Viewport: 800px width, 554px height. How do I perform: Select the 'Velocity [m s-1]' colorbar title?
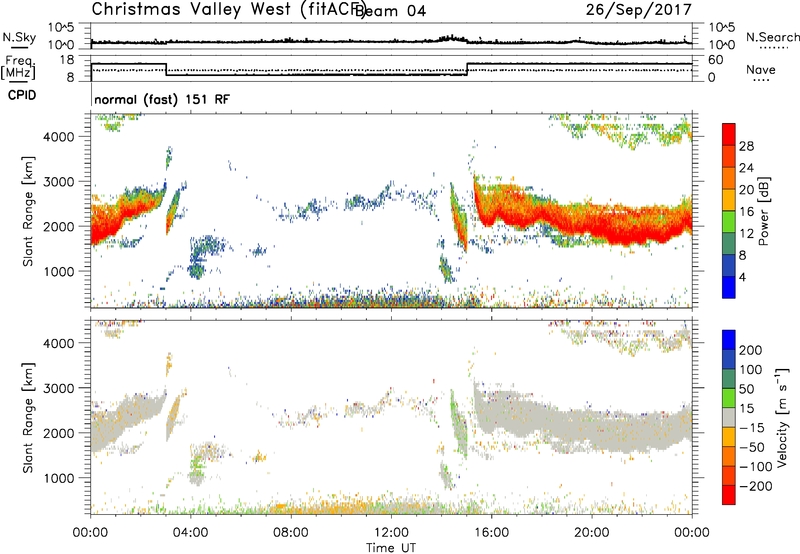point(781,417)
